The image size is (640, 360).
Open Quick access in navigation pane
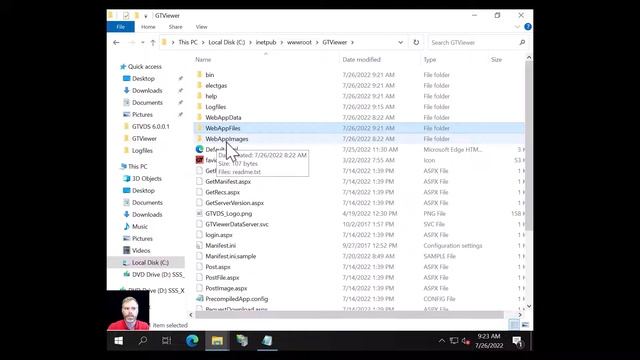tap(144, 67)
